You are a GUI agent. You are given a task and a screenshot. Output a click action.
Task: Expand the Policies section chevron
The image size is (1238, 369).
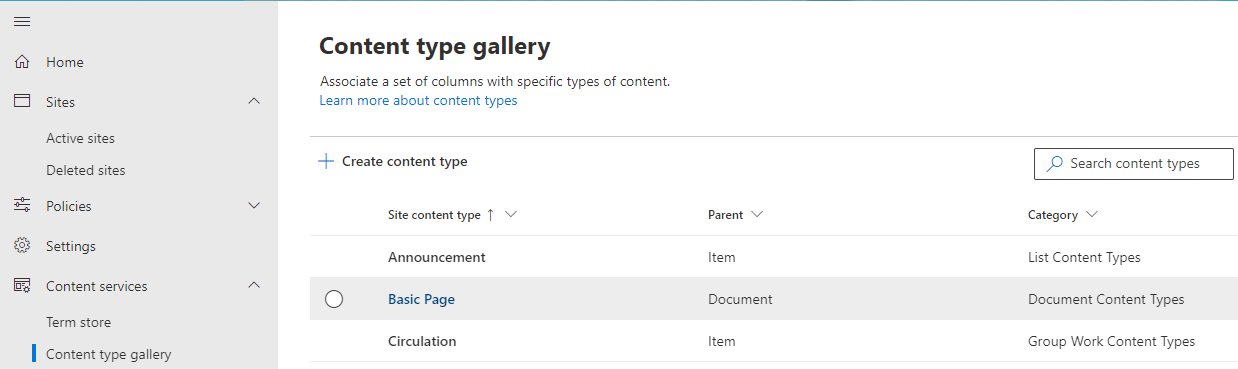coord(254,206)
